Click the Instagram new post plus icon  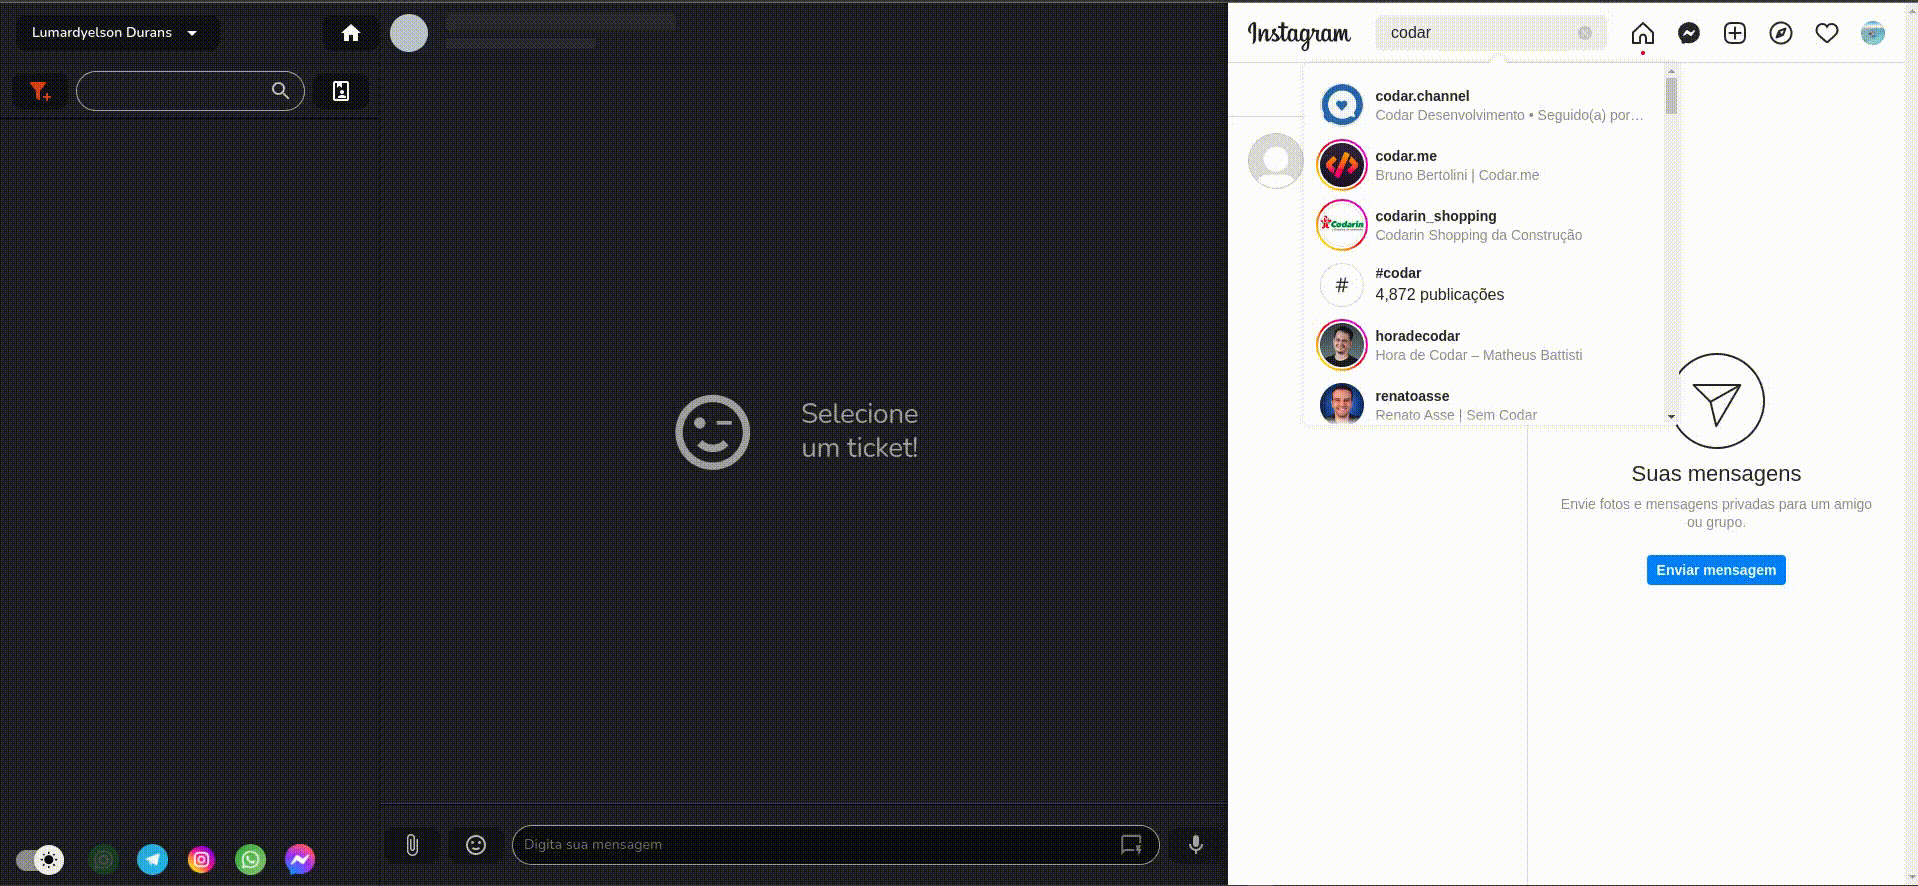point(1735,33)
